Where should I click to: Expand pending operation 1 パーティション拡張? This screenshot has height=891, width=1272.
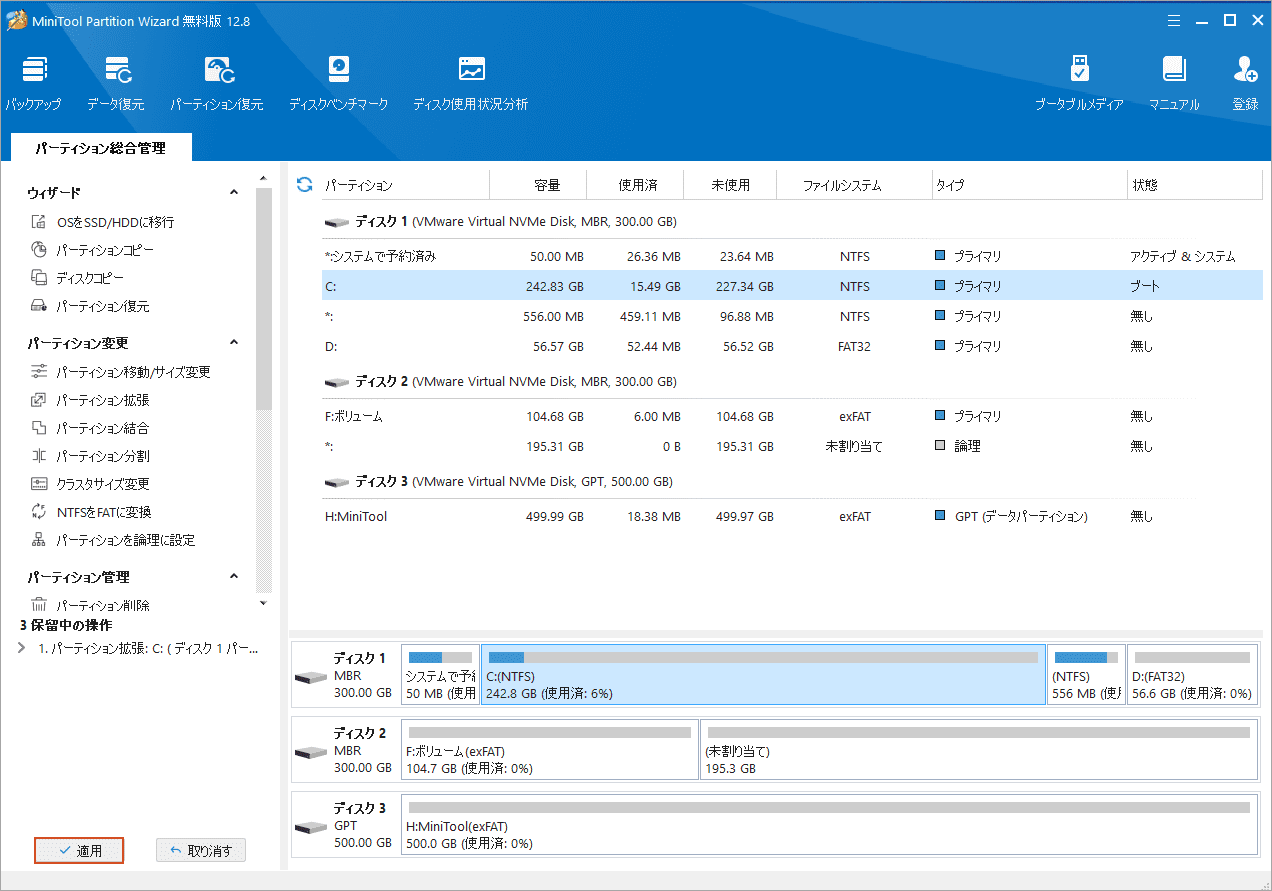coord(23,648)
